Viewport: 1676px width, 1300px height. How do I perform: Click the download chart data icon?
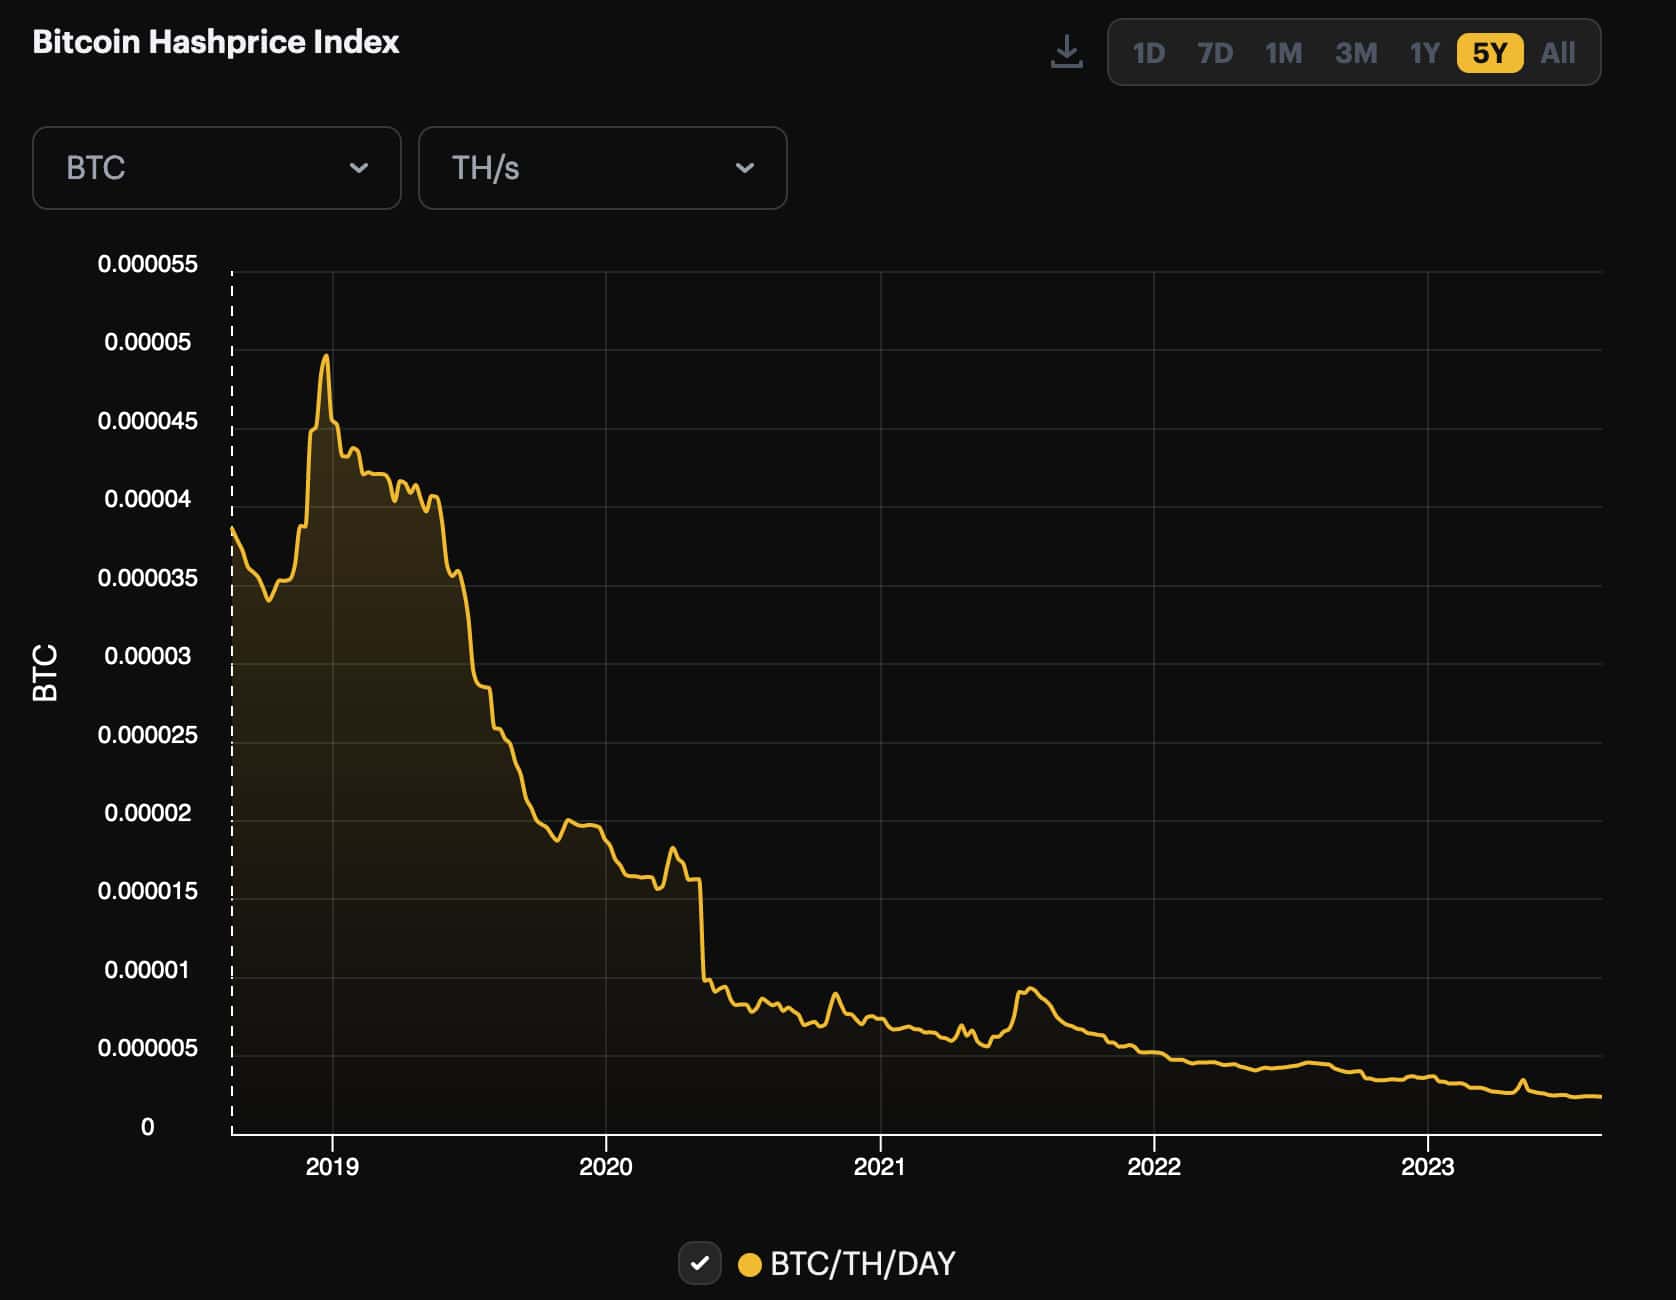click(x=1066, y=52)
